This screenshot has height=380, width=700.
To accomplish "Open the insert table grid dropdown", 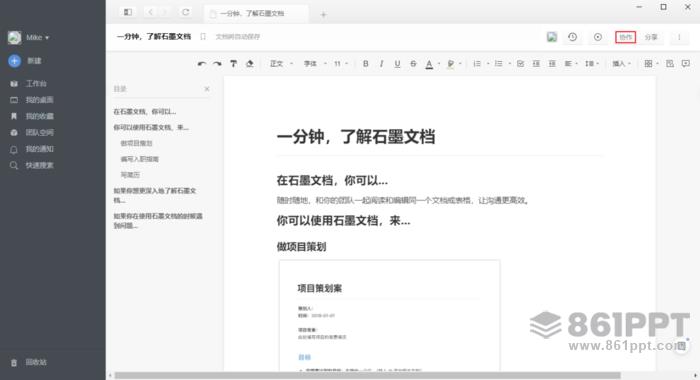I will tap(651, 64).
